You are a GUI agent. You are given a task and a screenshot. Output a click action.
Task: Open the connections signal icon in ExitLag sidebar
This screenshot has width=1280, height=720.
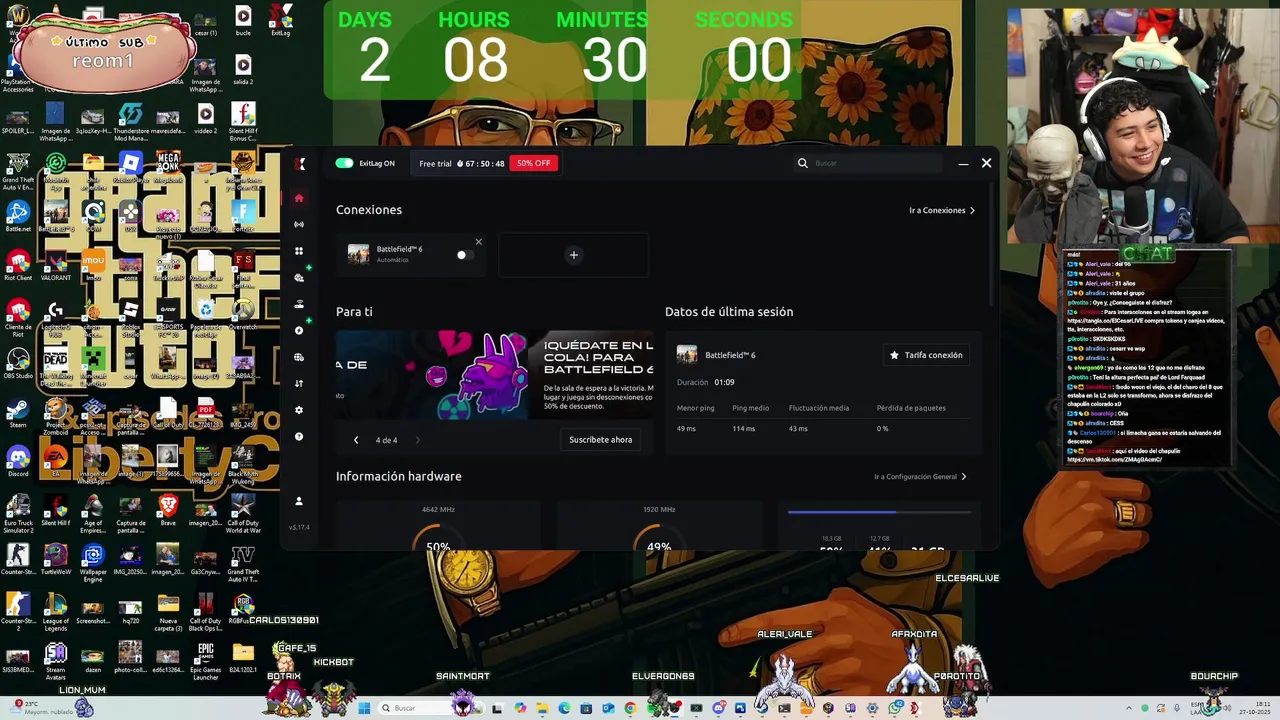point(298,225)
